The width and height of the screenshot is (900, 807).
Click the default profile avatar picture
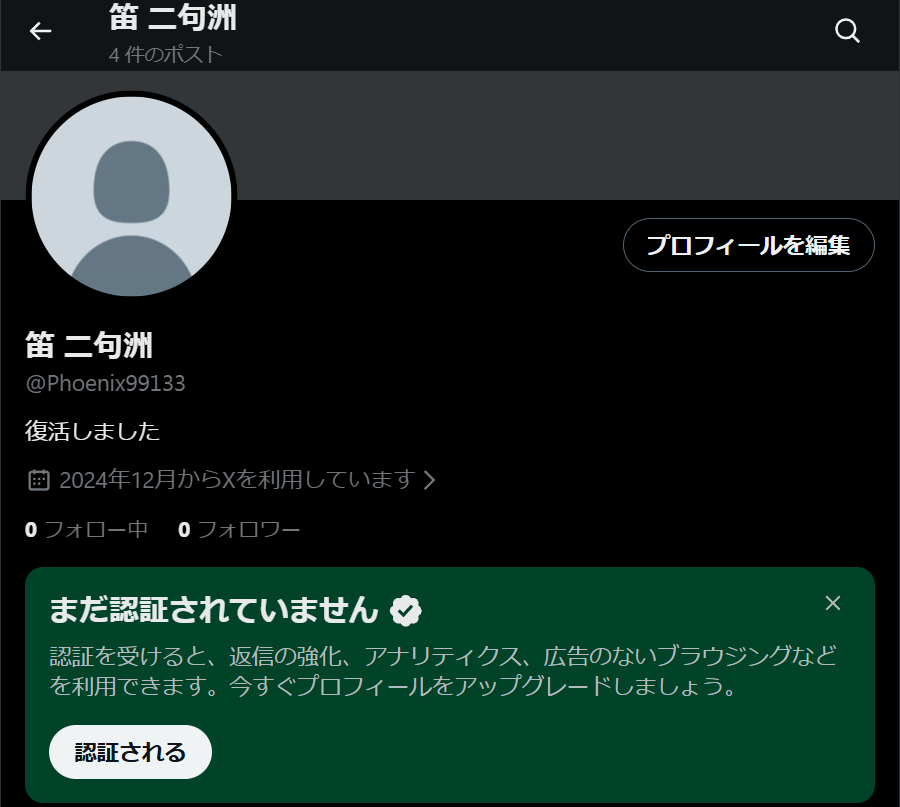tap(131, 196)
